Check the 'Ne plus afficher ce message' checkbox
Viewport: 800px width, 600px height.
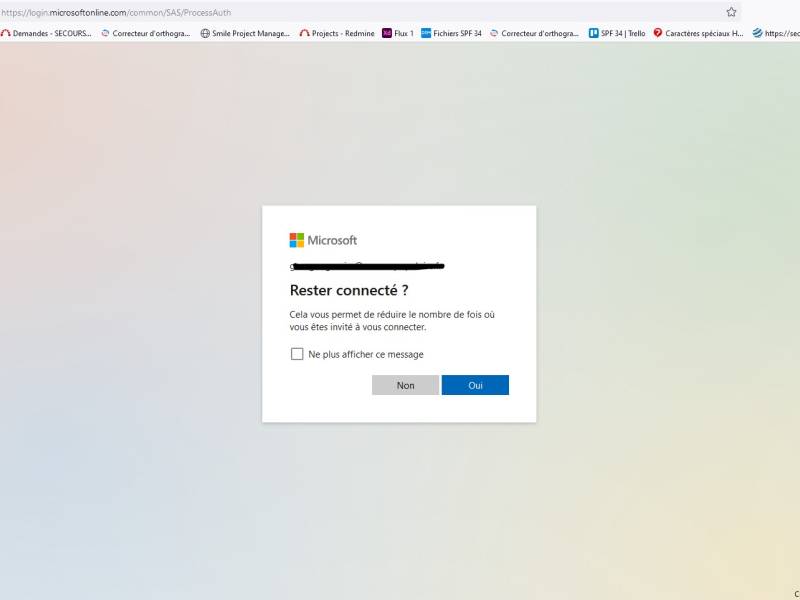pos(297,354)
